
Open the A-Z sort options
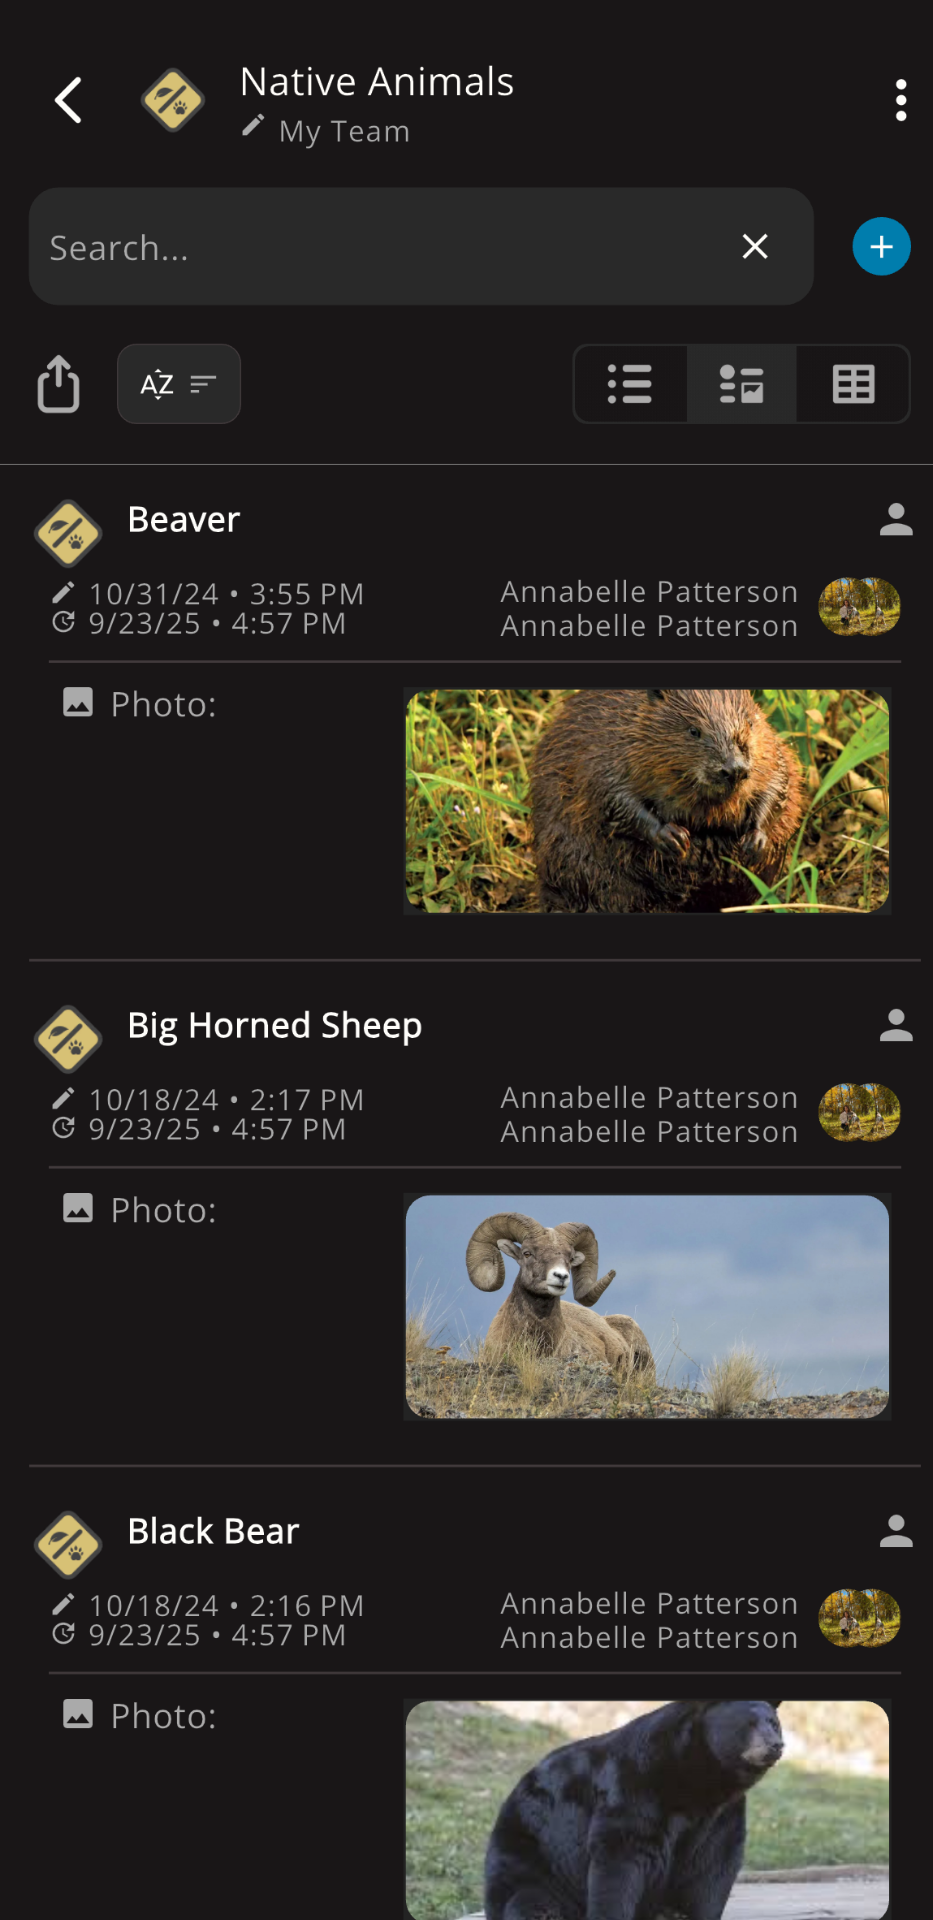179,384
